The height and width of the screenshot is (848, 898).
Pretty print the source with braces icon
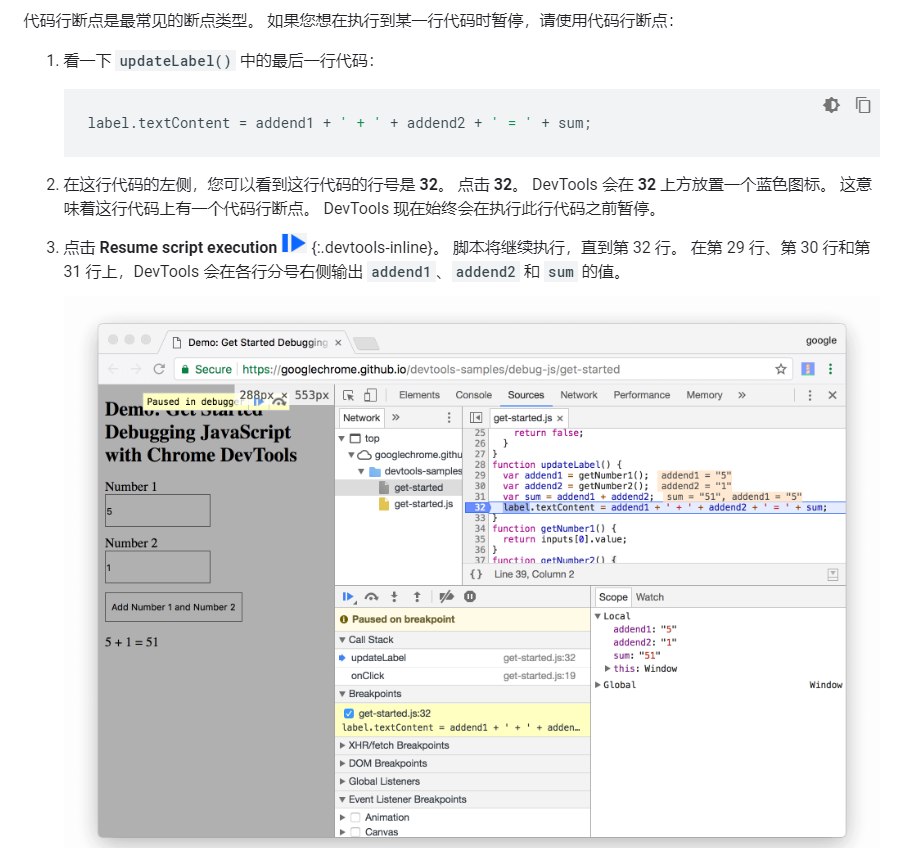pos(476,574)
